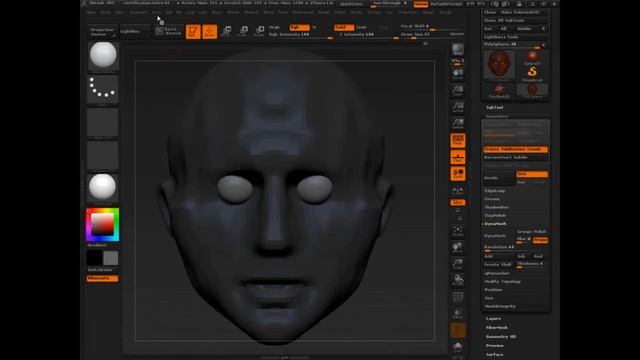
Task: Expand the Layers section
Action: (x=493, y=319)
